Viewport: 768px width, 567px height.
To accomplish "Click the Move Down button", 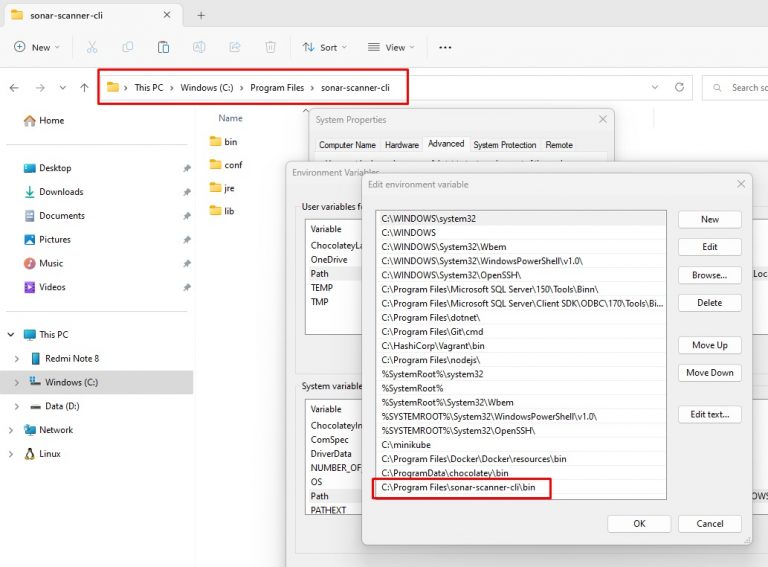I will pyautogui.click(x=710, y=373).
